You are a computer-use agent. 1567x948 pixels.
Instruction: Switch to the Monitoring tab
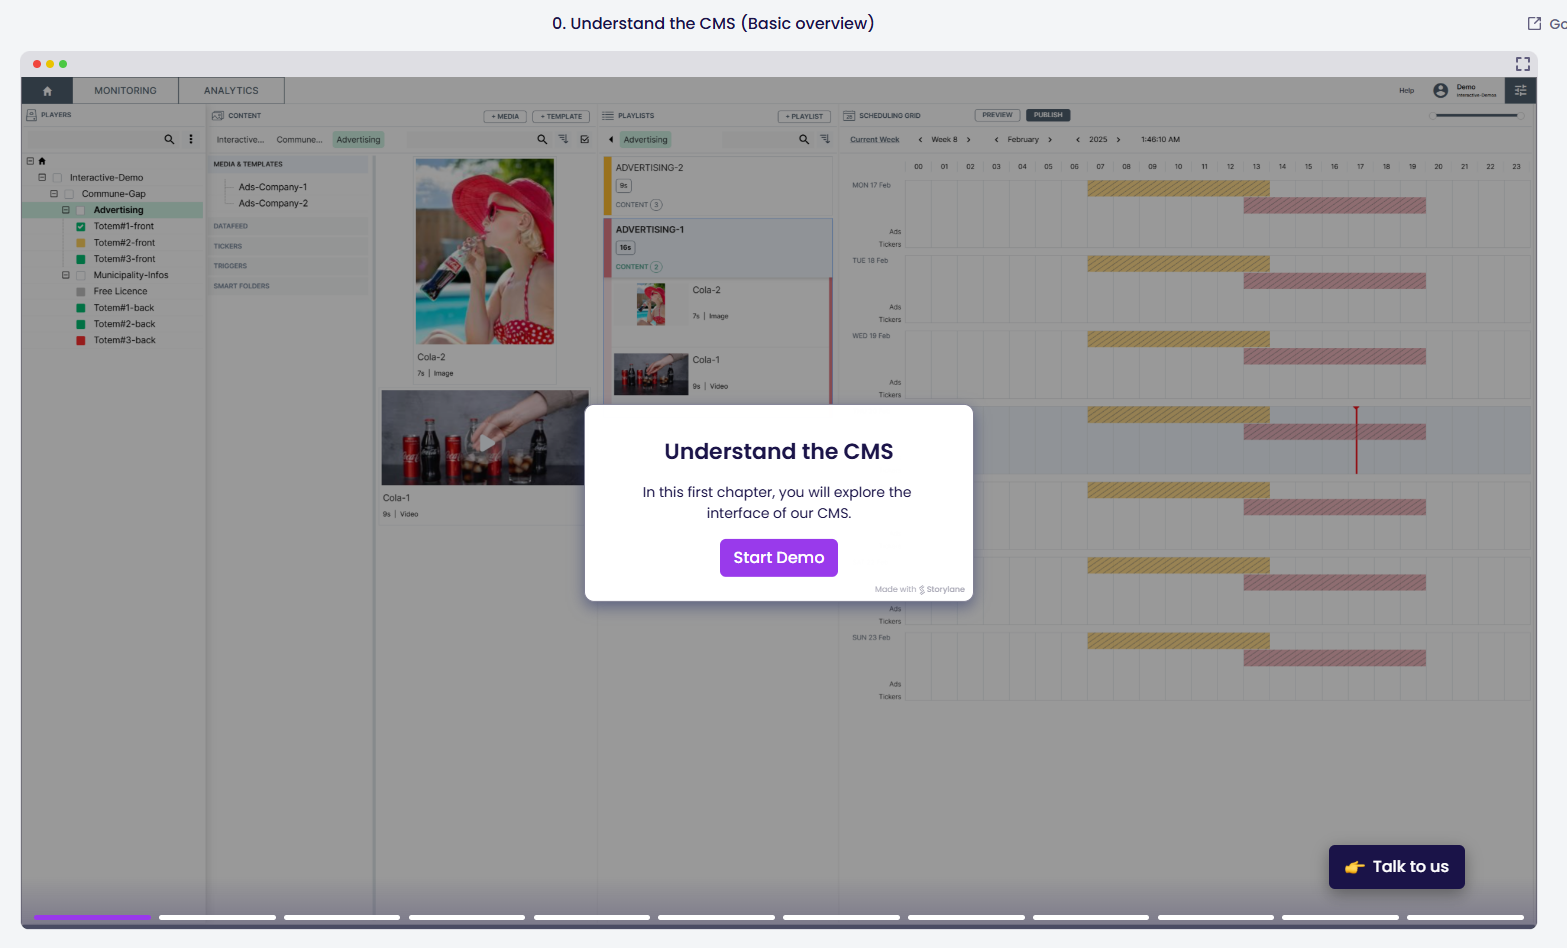125,91
